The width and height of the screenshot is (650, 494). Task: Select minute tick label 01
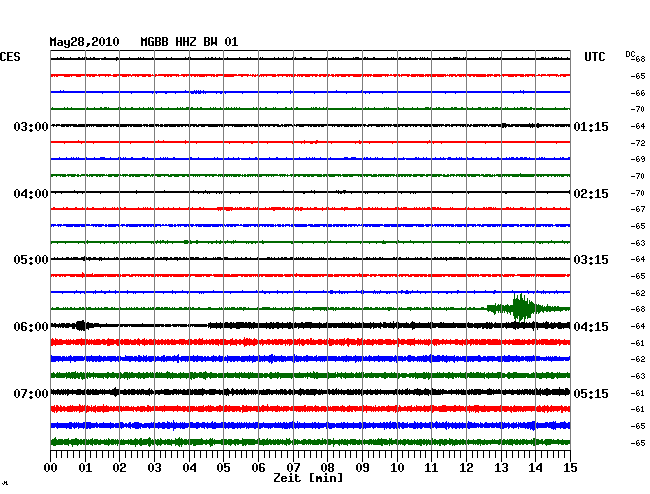point(85,468)
